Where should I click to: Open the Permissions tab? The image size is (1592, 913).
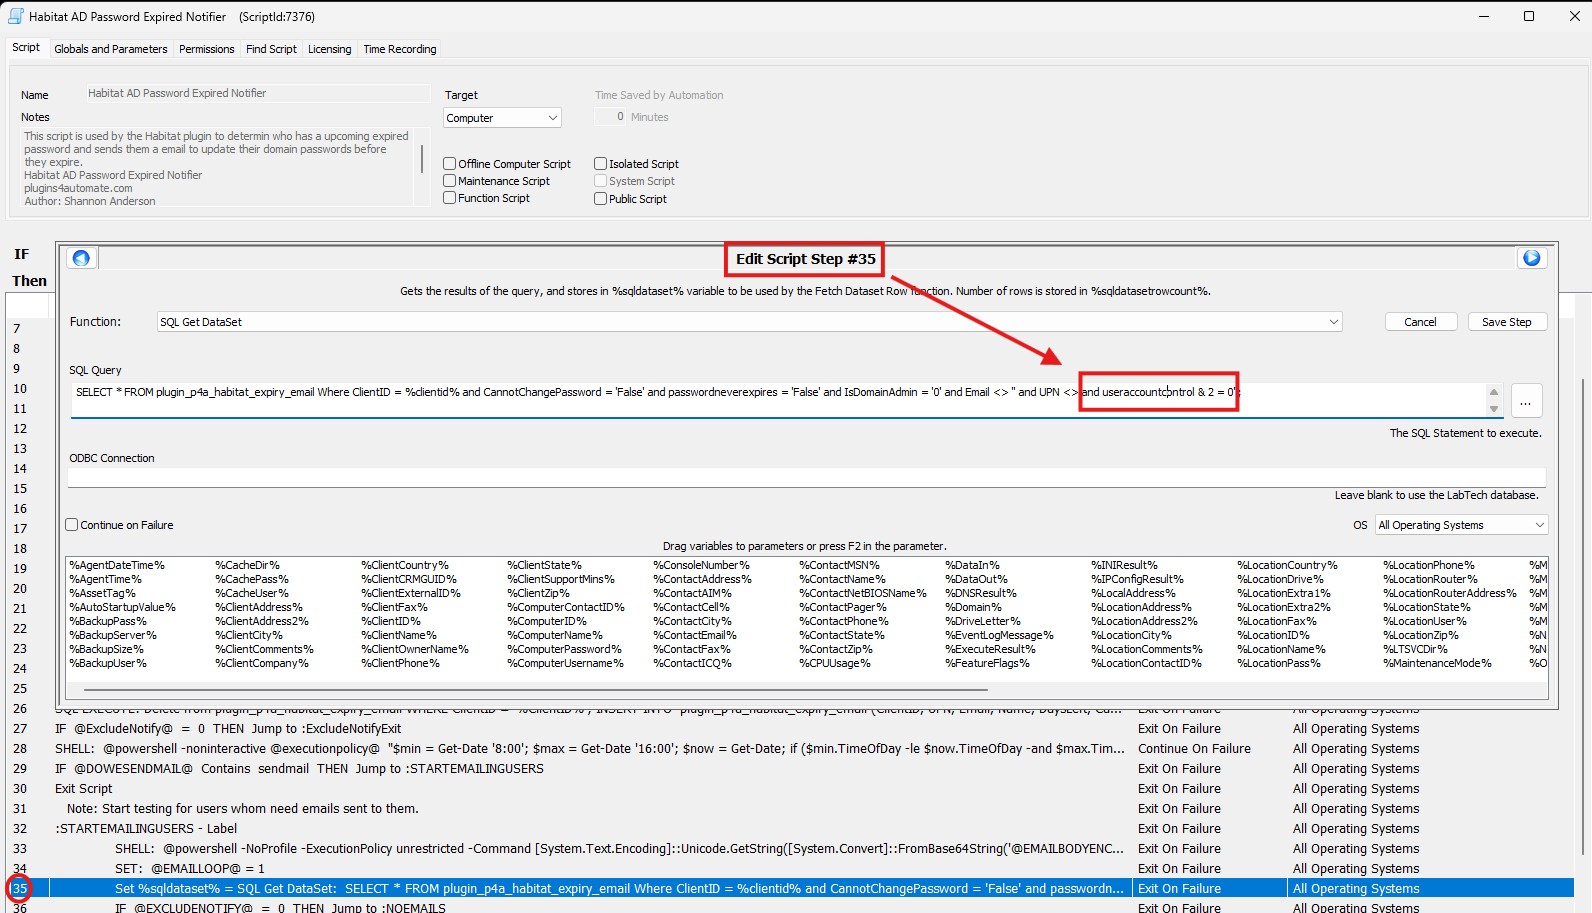(x=206, y=49)
